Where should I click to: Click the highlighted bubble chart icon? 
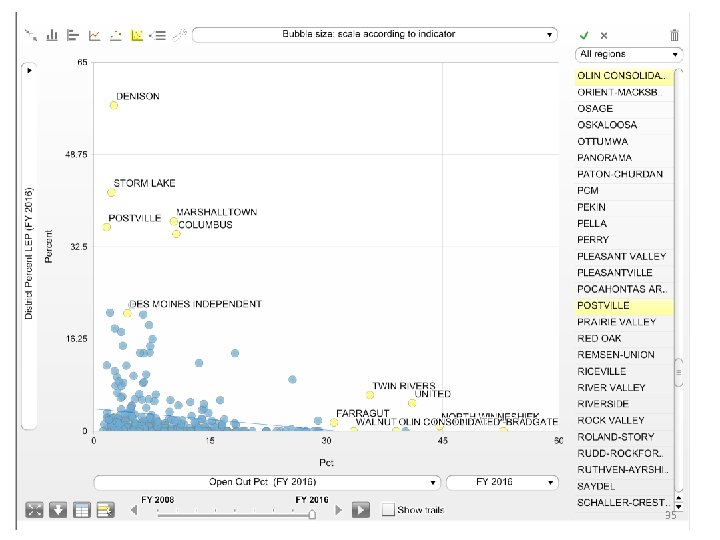coord(137,35)
